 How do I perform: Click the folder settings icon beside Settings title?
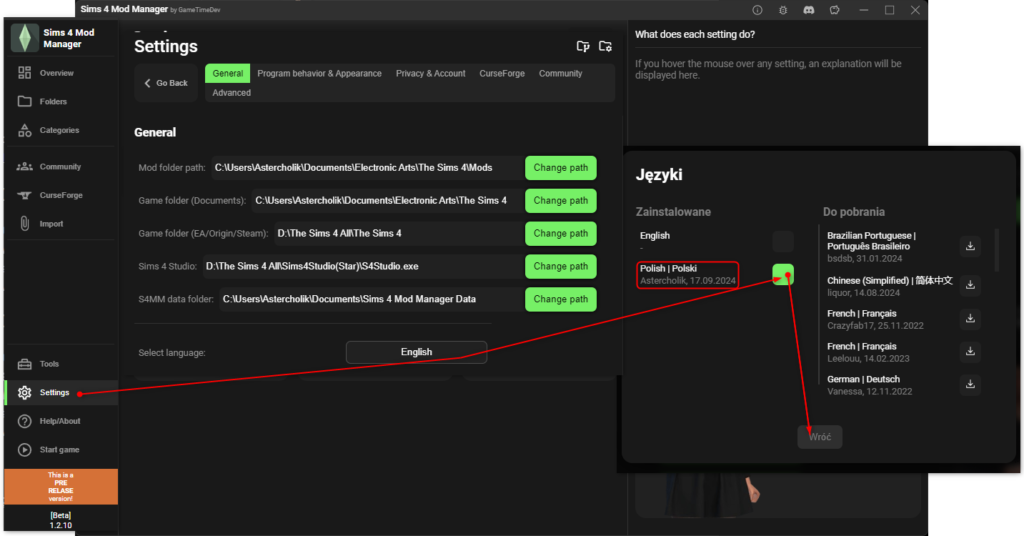605,46
